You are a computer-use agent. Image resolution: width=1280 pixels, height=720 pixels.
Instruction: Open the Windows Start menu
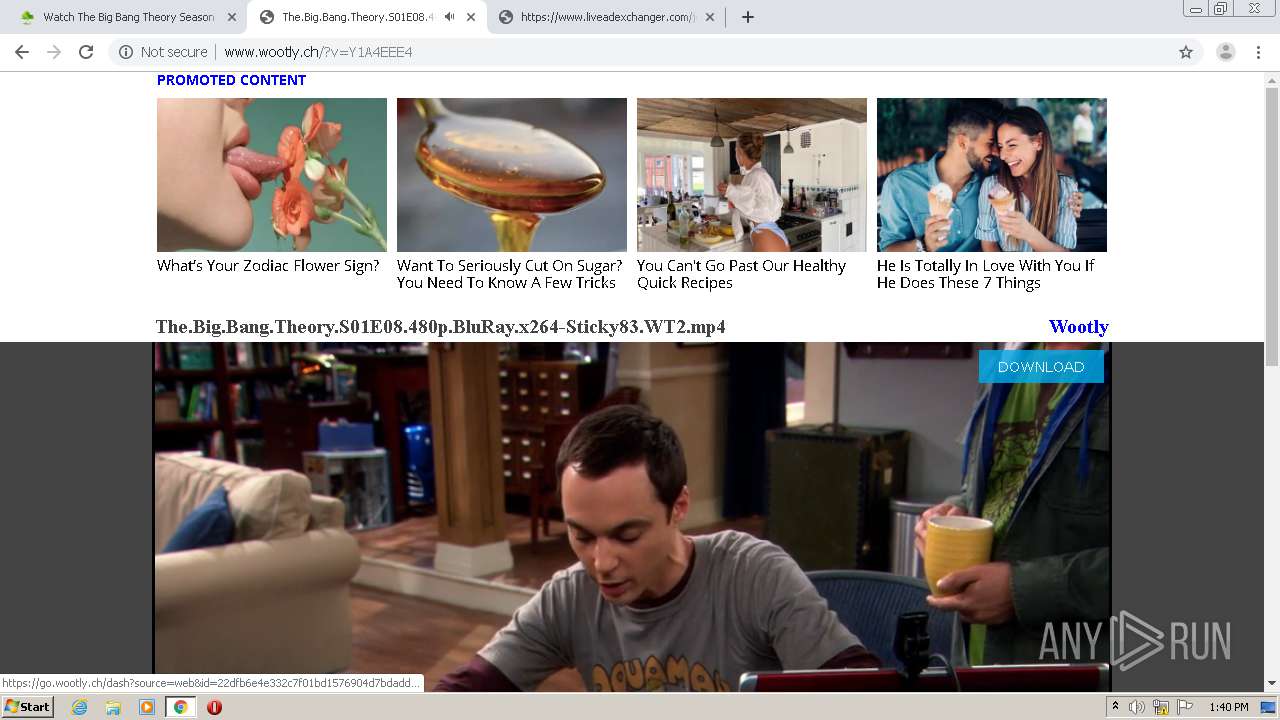27,707
